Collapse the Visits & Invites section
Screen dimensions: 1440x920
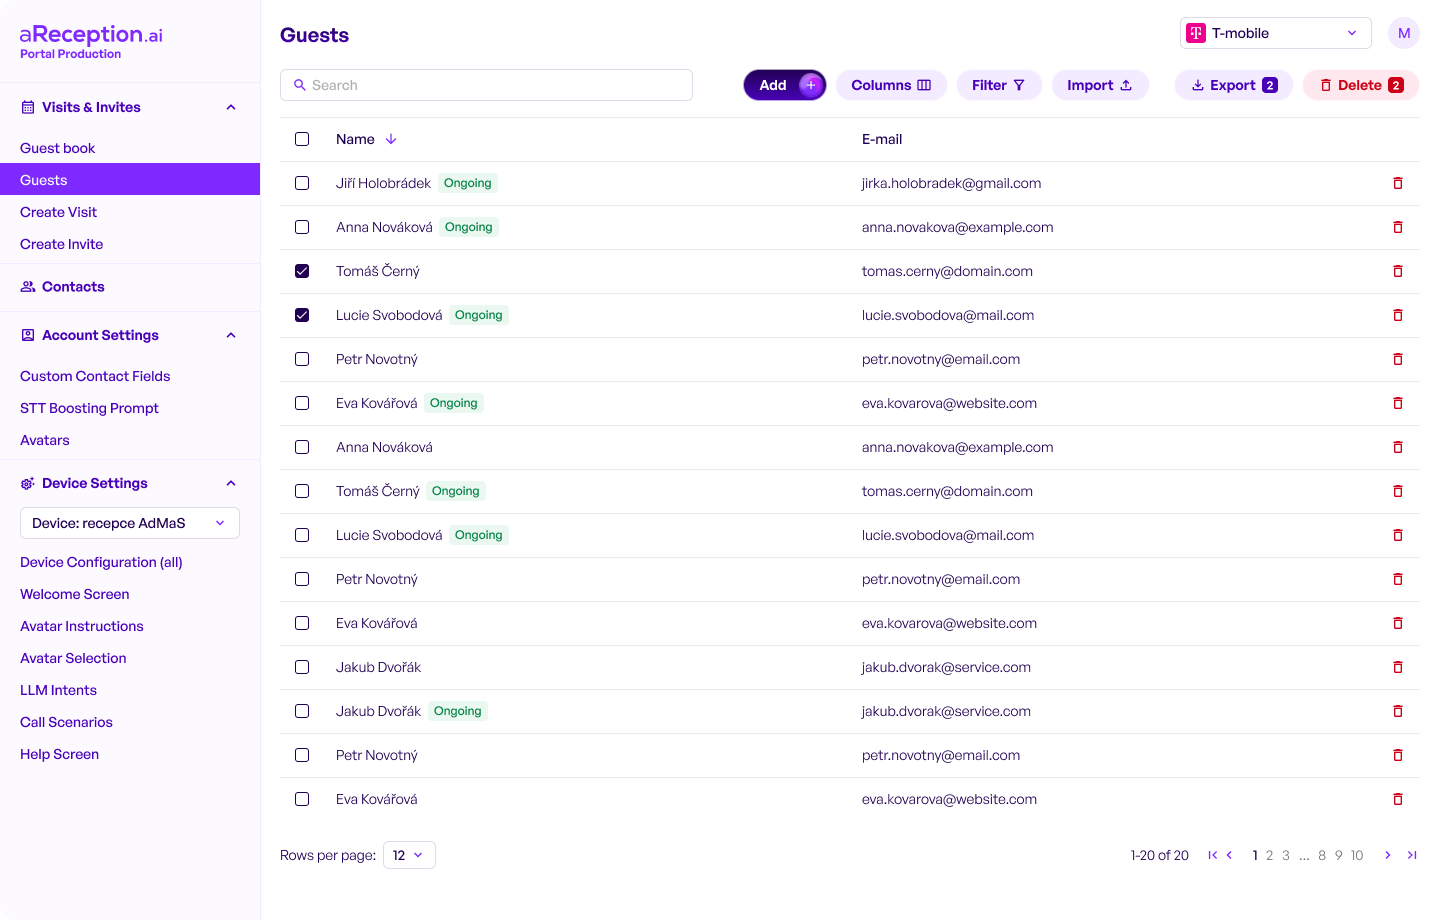pos(231,107)
